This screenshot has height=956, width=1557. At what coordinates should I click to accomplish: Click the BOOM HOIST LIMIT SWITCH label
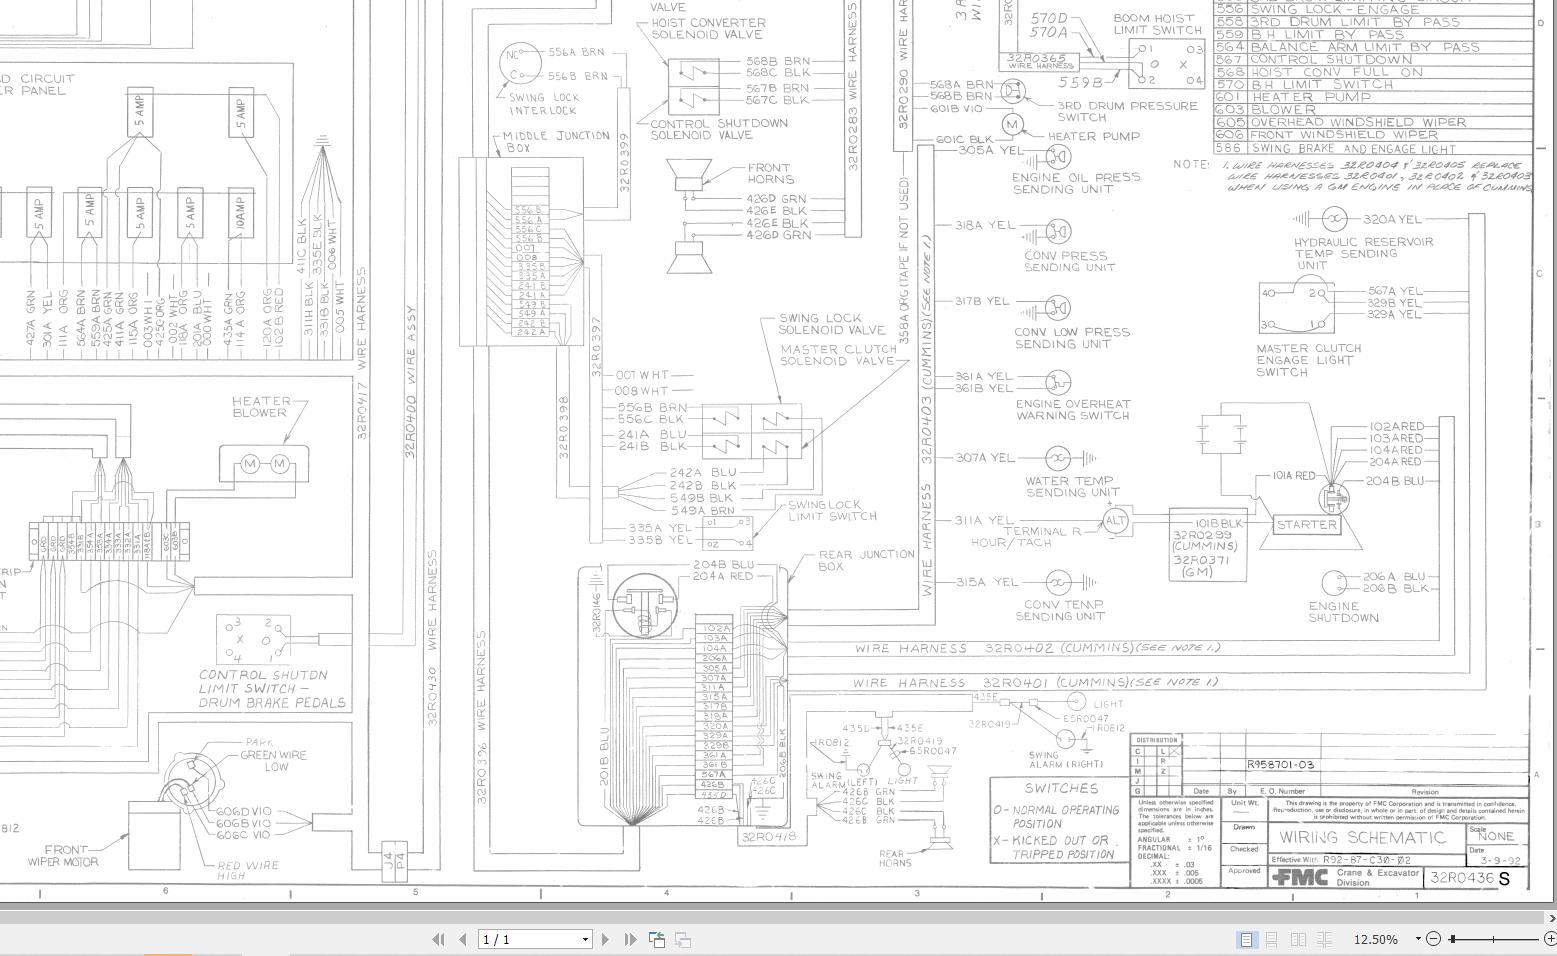[x=1158, y=24]
